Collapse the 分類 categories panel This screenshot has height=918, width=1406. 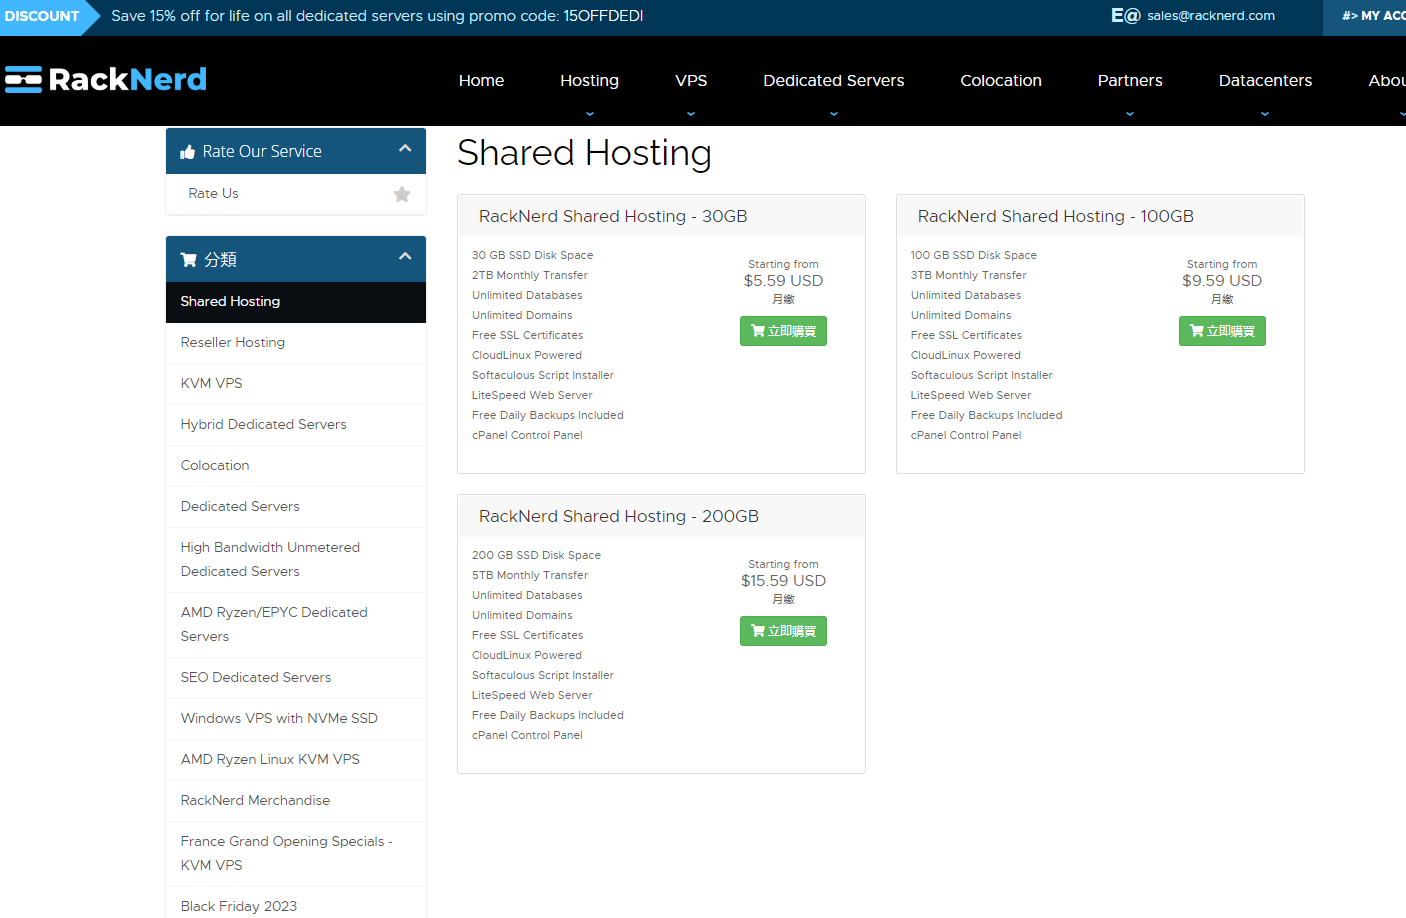point(405,257)
